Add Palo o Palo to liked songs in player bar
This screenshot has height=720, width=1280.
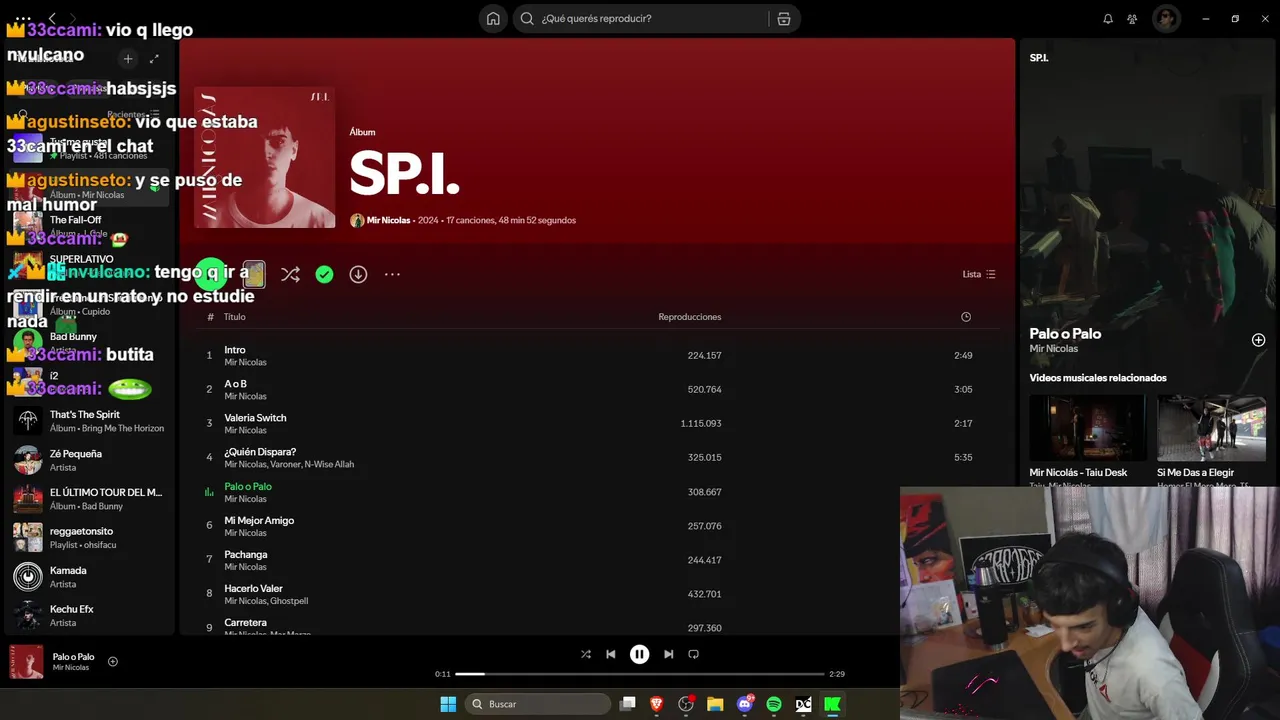[x=113, y=661]
